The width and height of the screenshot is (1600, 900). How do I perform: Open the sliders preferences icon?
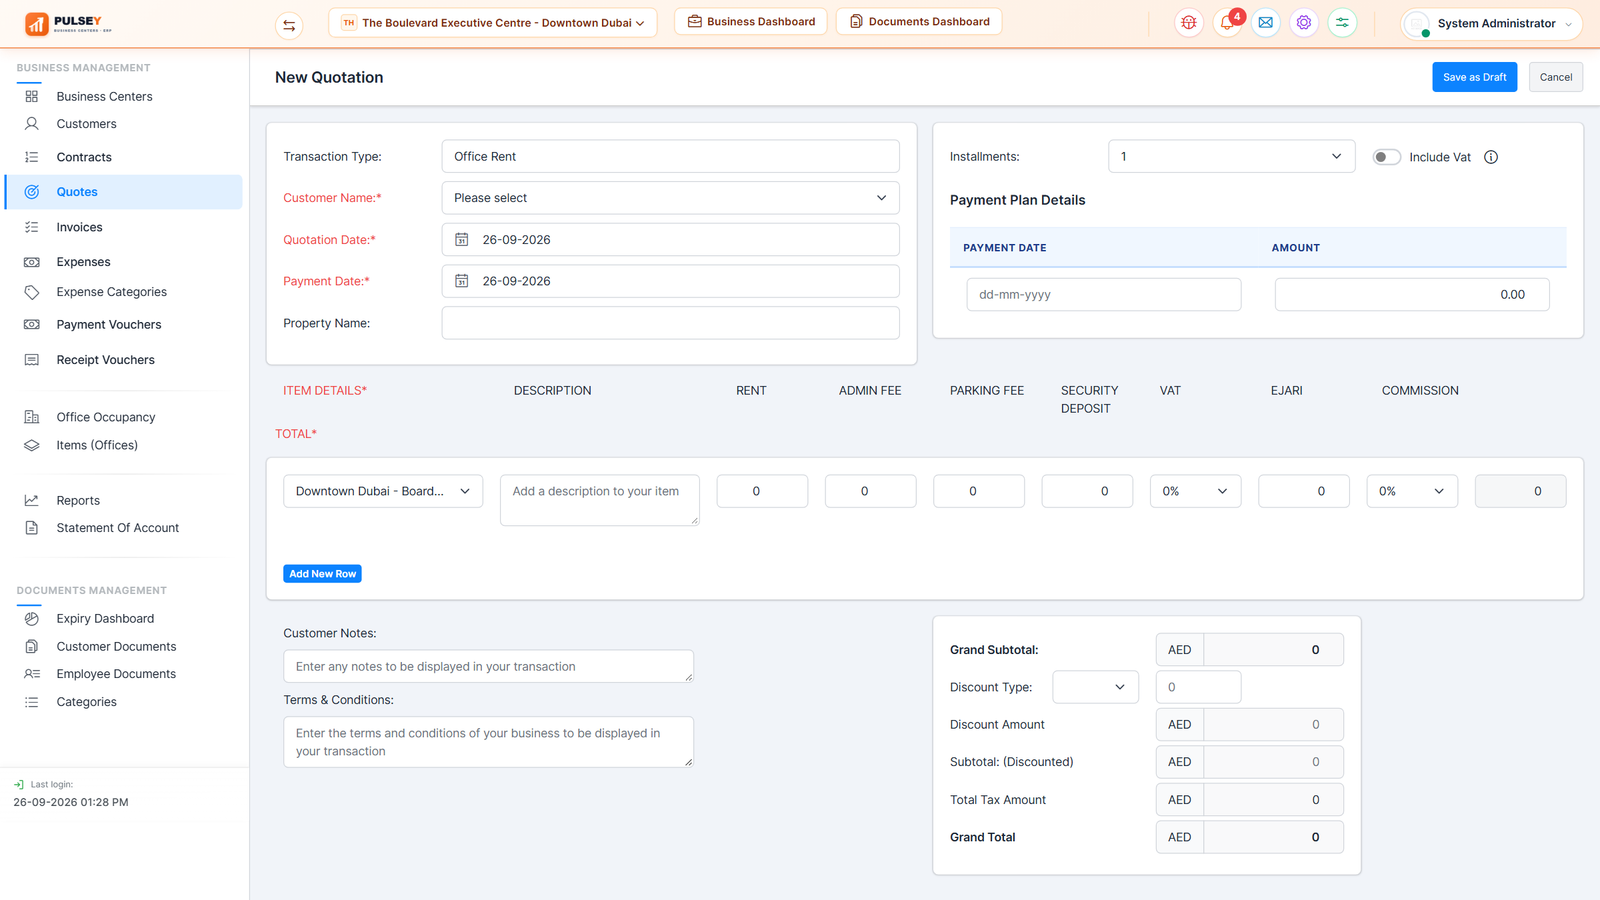1342,22
